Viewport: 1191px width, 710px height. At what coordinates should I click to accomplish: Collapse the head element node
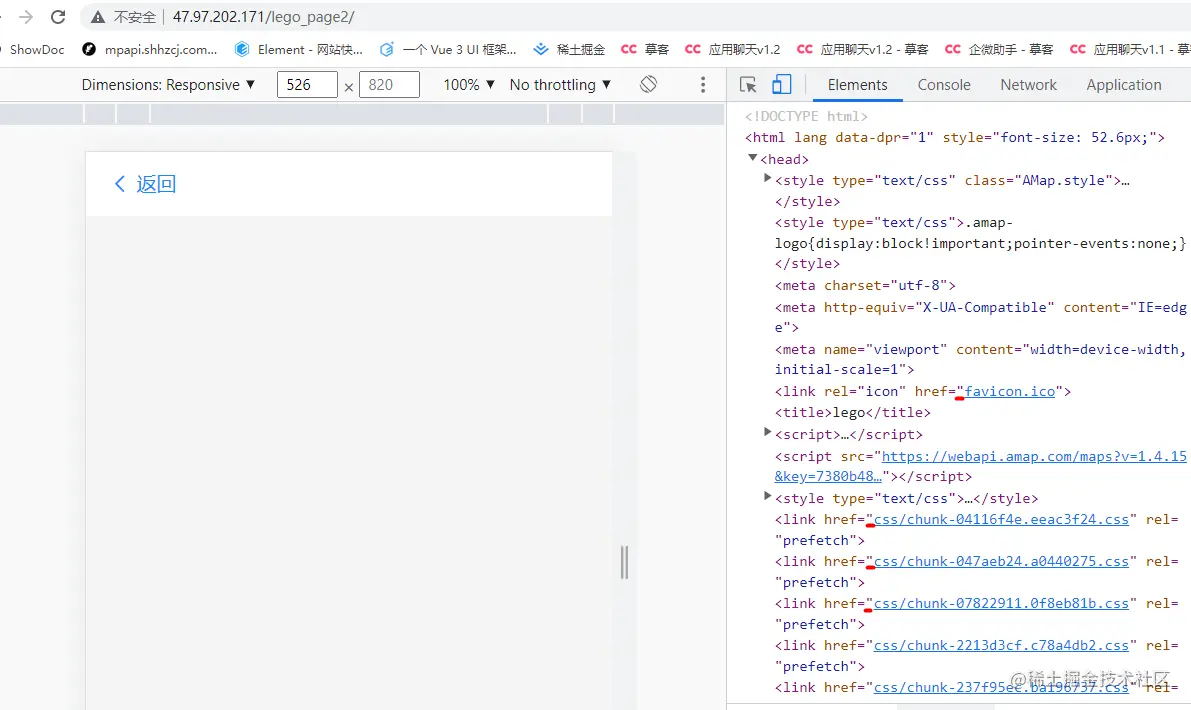coord(753,158)
